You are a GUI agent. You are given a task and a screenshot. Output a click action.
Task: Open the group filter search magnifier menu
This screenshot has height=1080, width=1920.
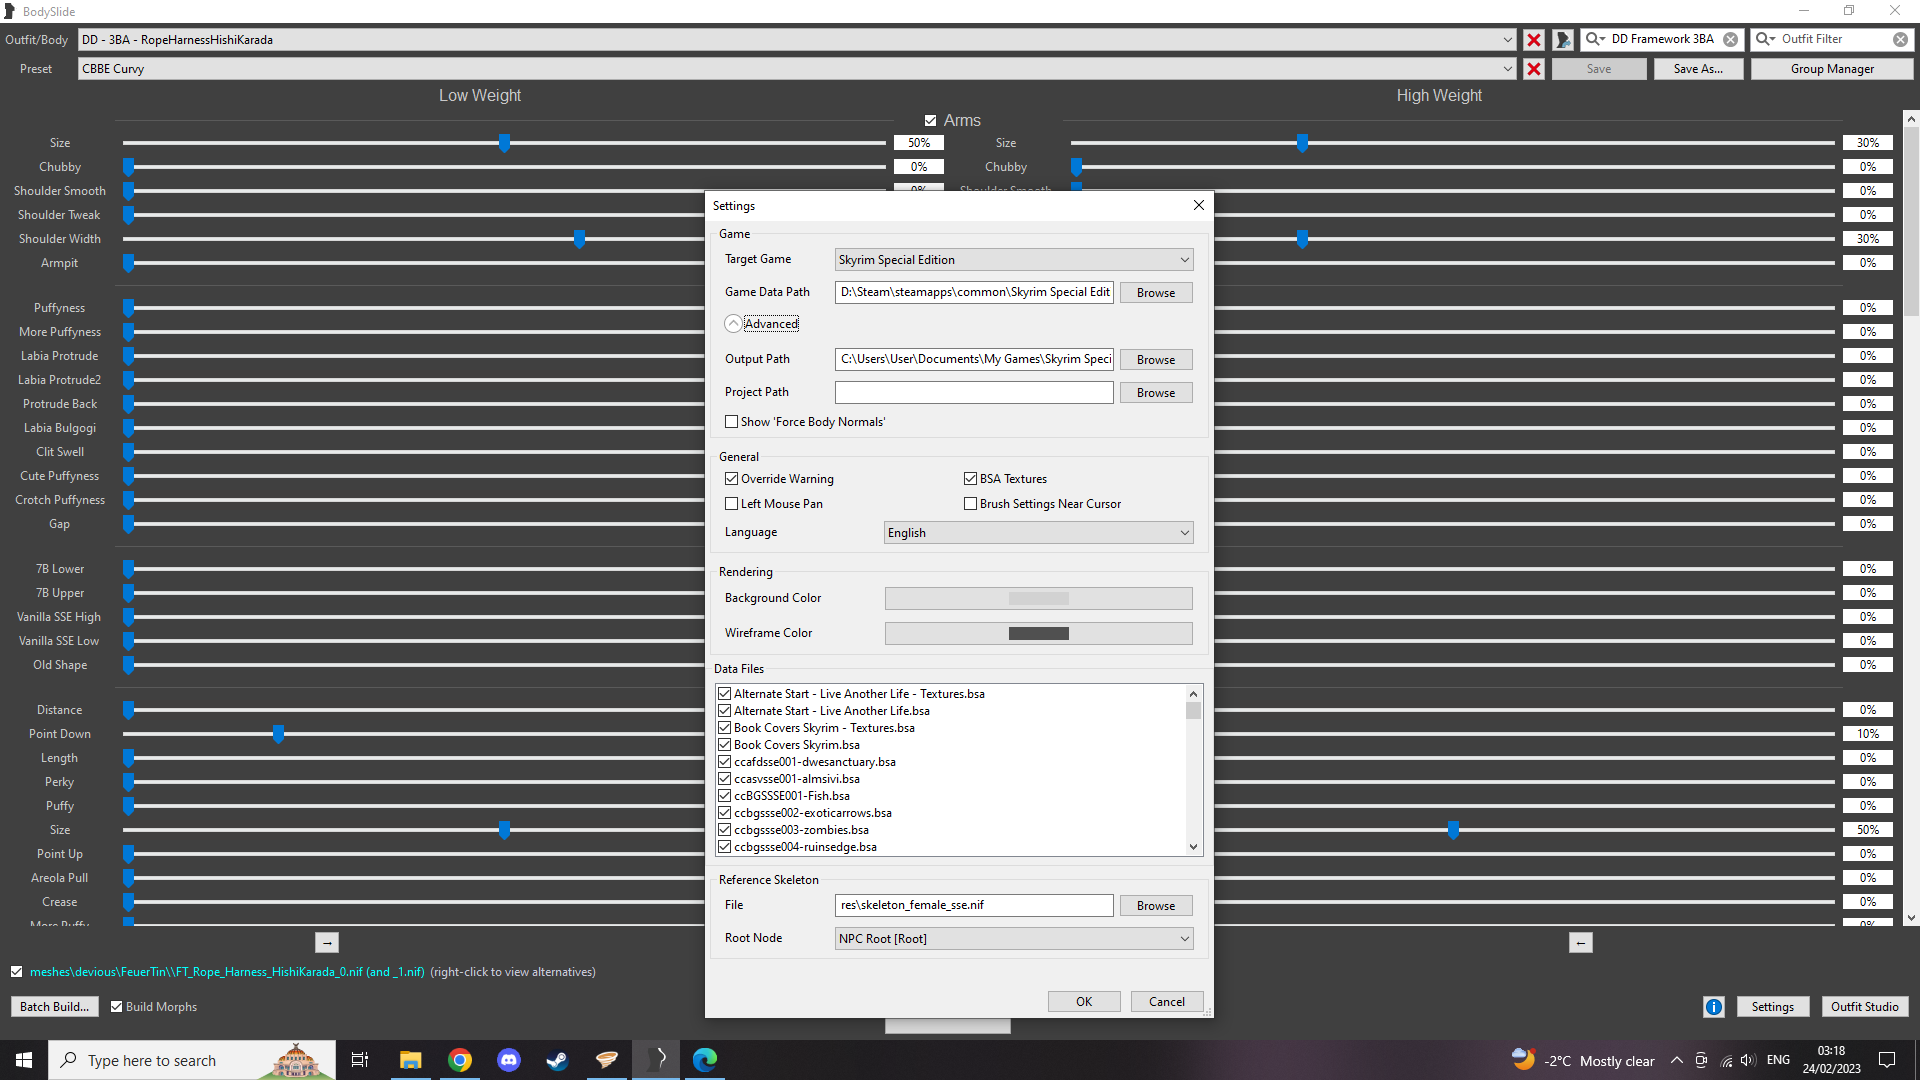pos(1594,40)
